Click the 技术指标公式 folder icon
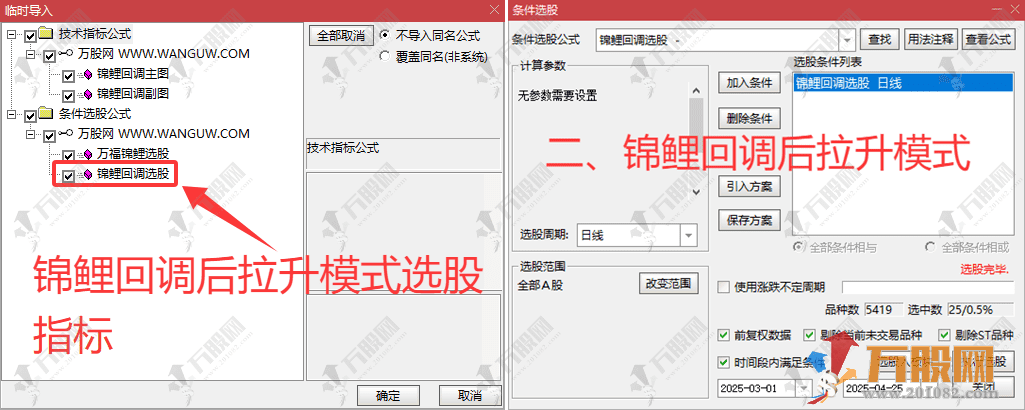 tap(46, 34)
